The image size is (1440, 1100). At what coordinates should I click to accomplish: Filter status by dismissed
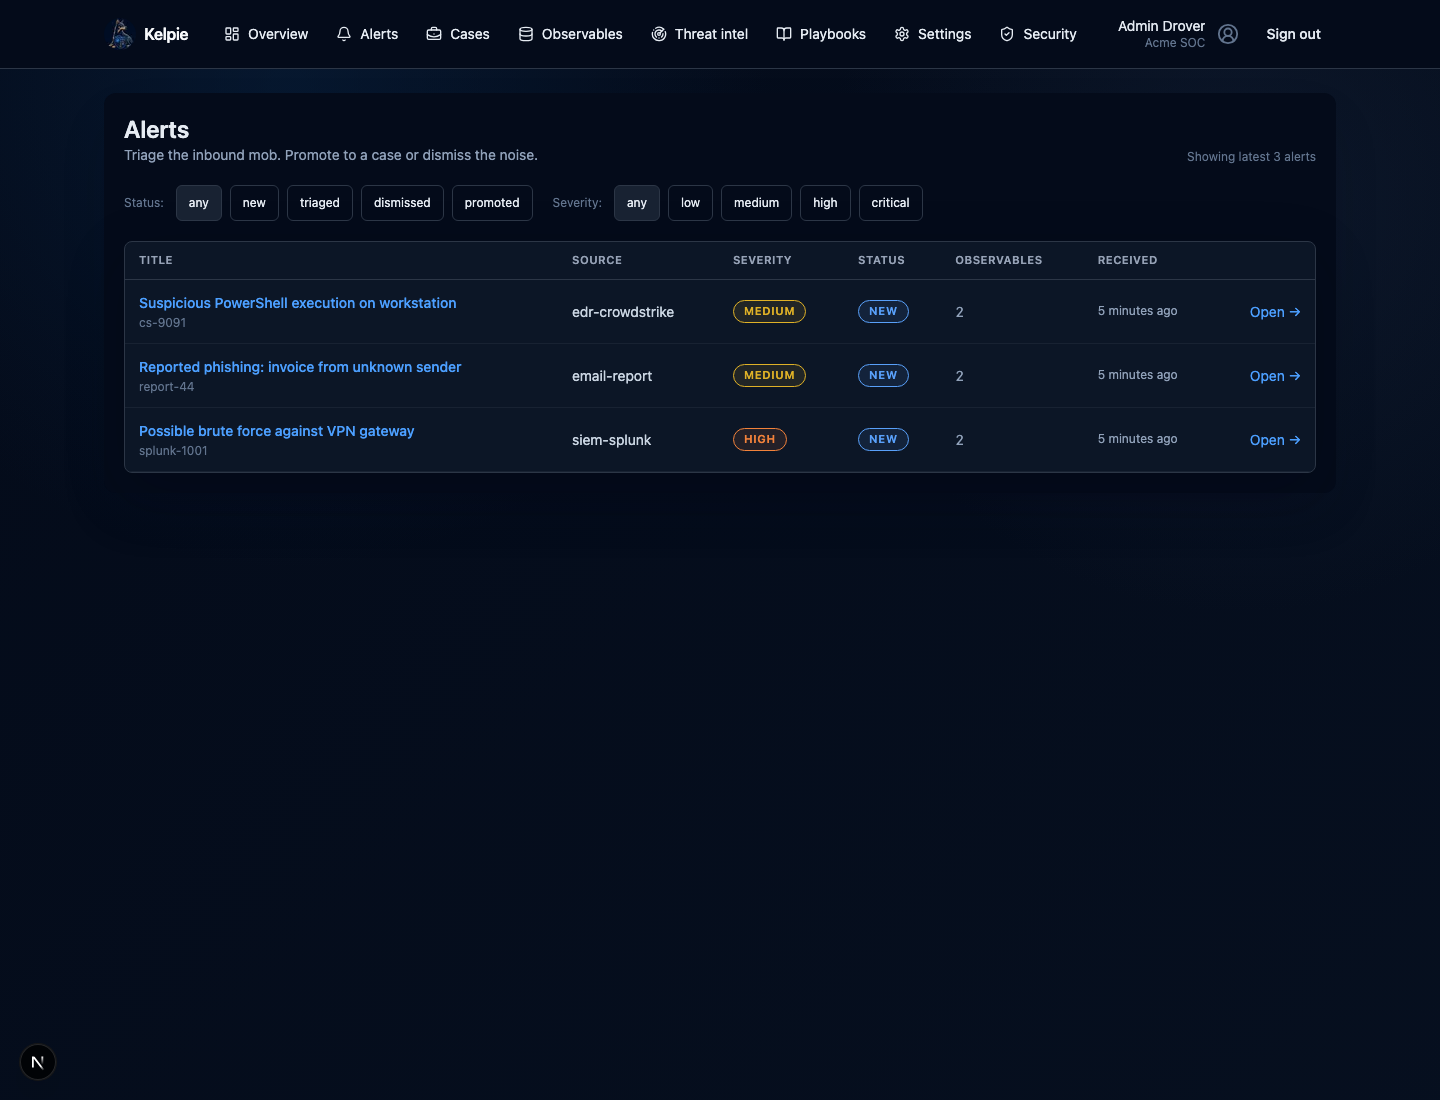point(402,203)
